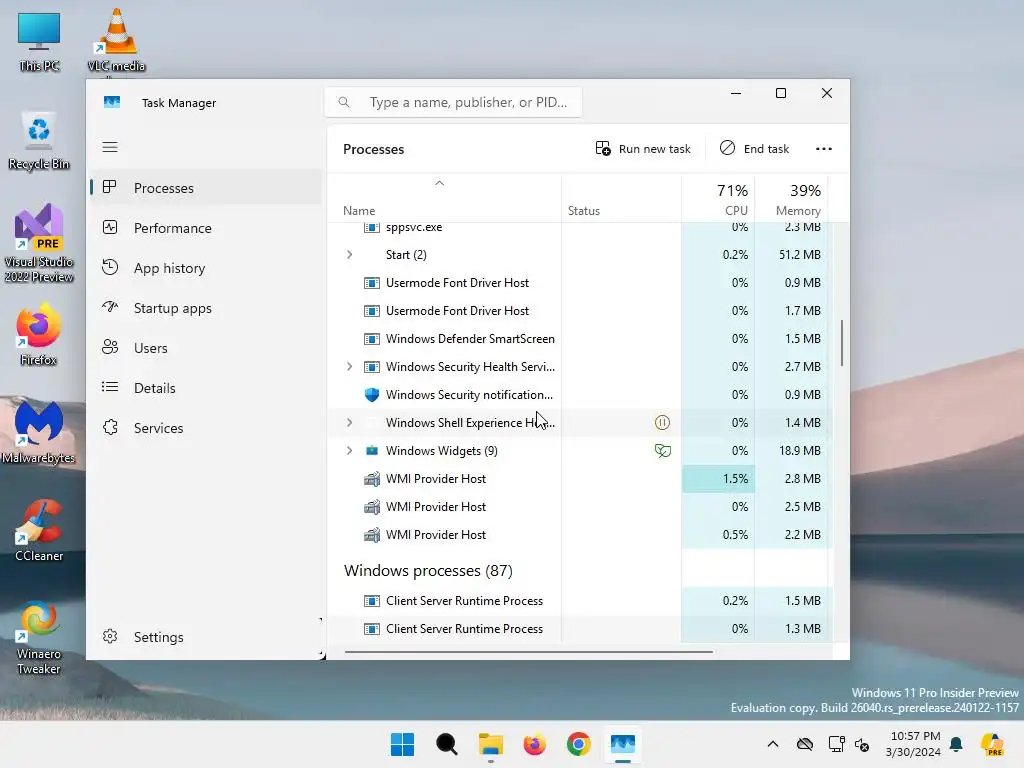Open the Services page
The height and width of the screenshot is (768, 1024).
click(206, 428)
